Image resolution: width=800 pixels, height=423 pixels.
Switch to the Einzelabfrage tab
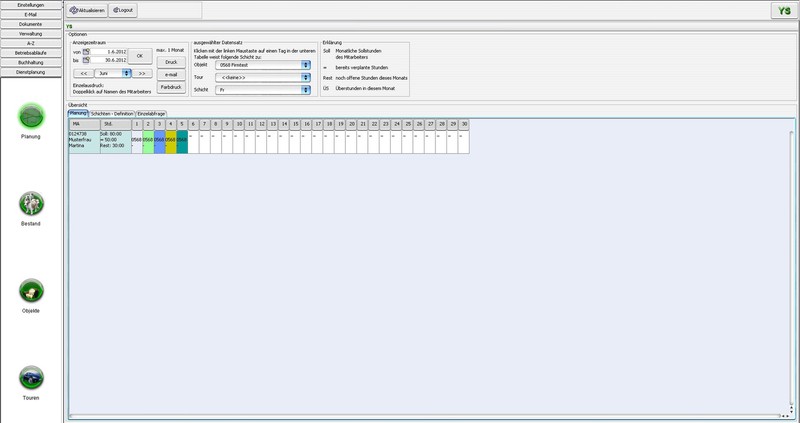[x=151, y=114]
